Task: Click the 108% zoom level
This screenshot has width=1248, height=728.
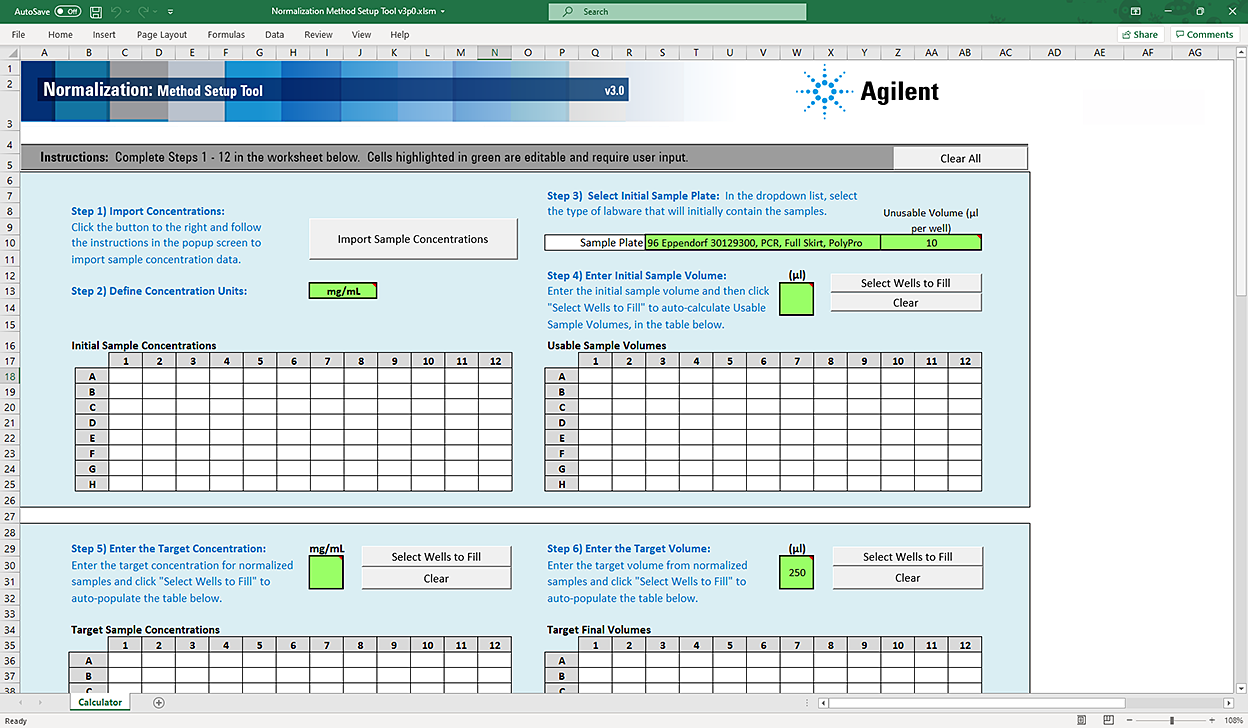Action: pos(1233,720)
